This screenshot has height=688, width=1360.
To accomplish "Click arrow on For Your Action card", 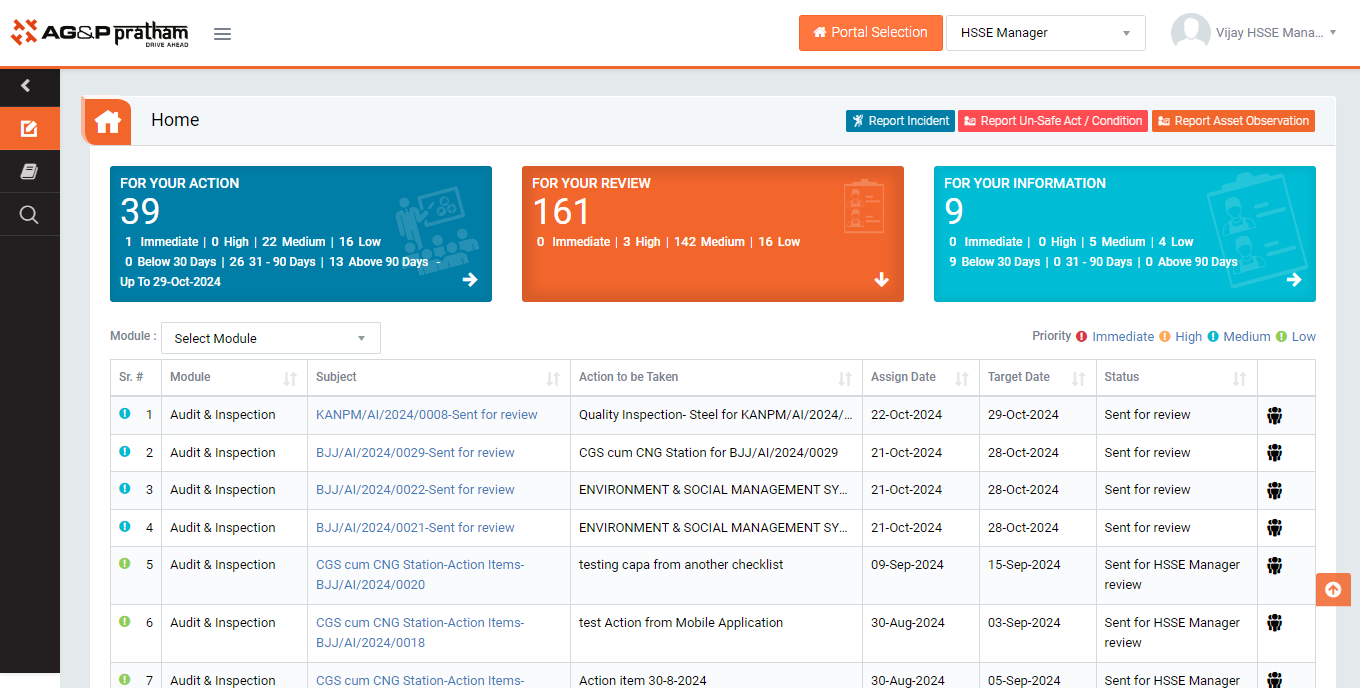I will pyautogui.click(x=470, y=280).
